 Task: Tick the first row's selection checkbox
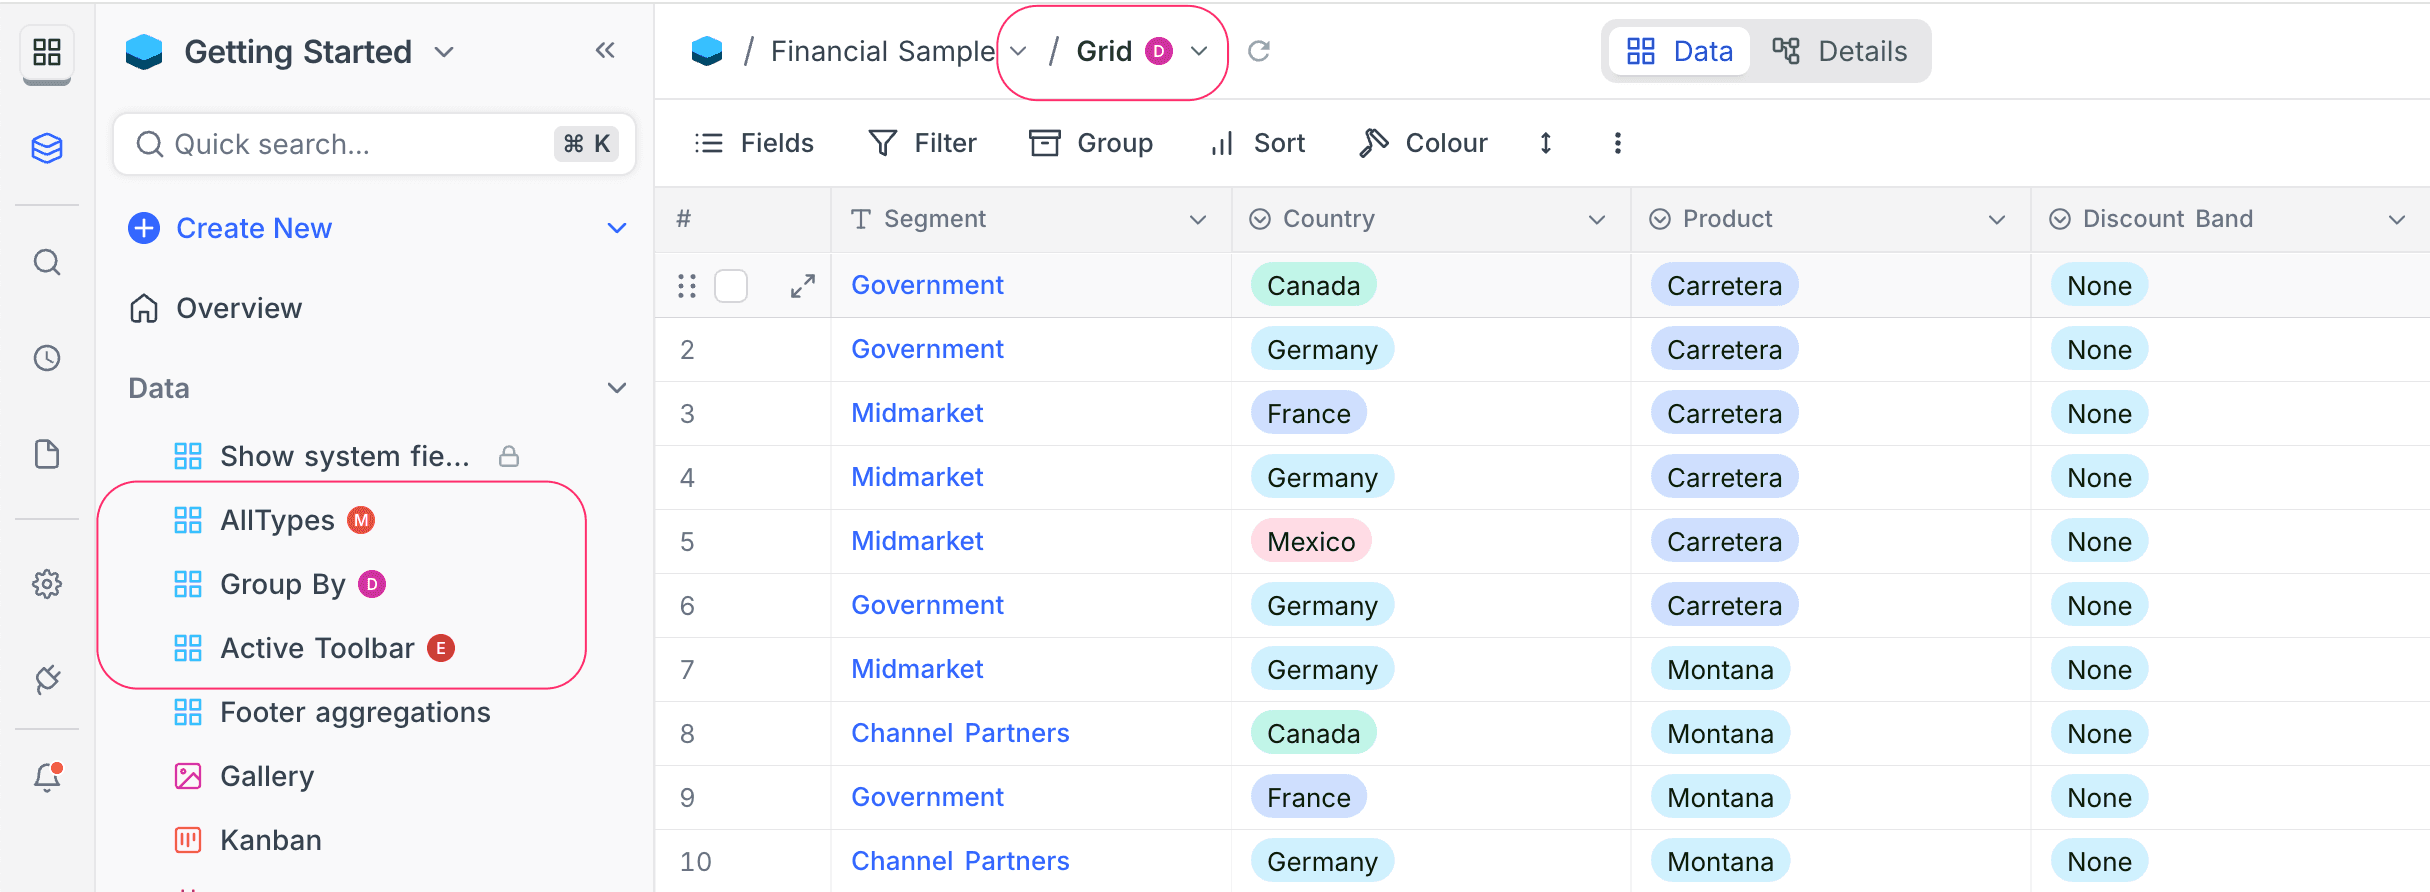(x=731, y=286)
